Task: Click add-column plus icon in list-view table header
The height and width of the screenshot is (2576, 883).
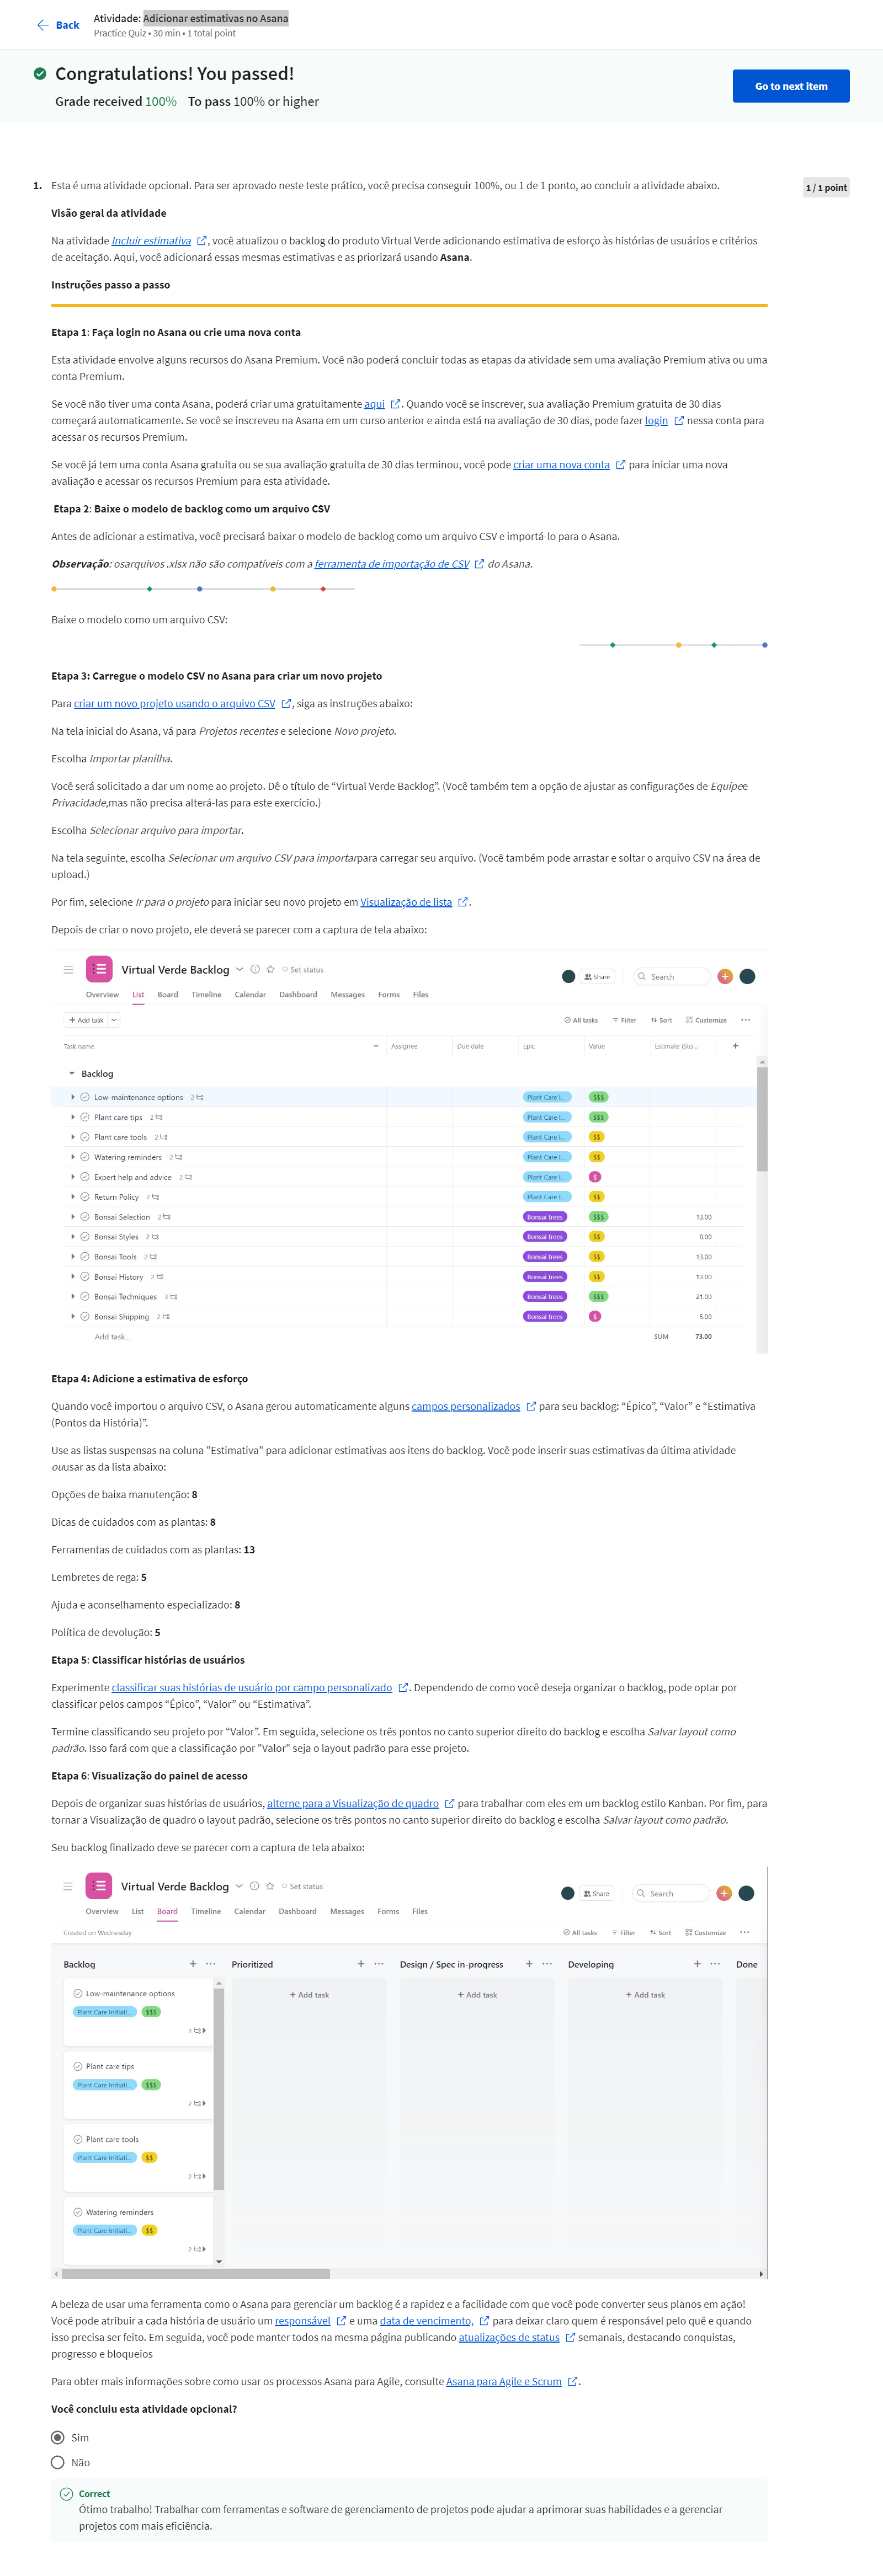Action: pyautogui.click(x=736, y=1046)
